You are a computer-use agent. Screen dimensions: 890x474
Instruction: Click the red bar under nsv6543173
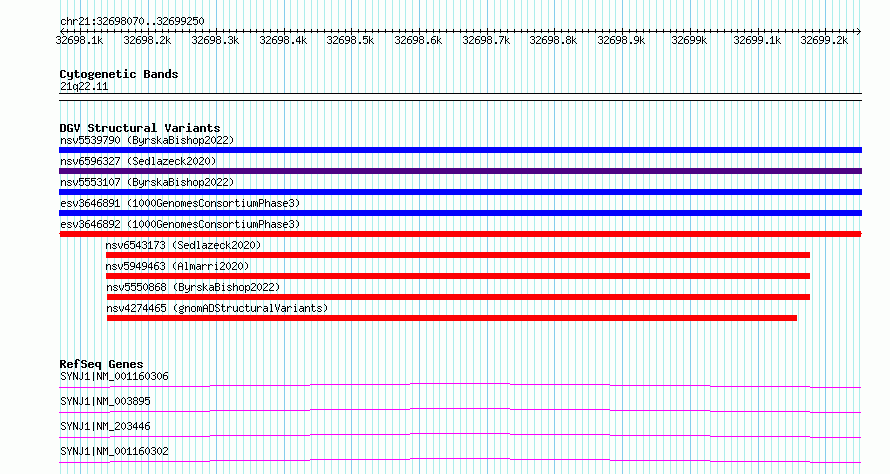click(x=458, y=255)
